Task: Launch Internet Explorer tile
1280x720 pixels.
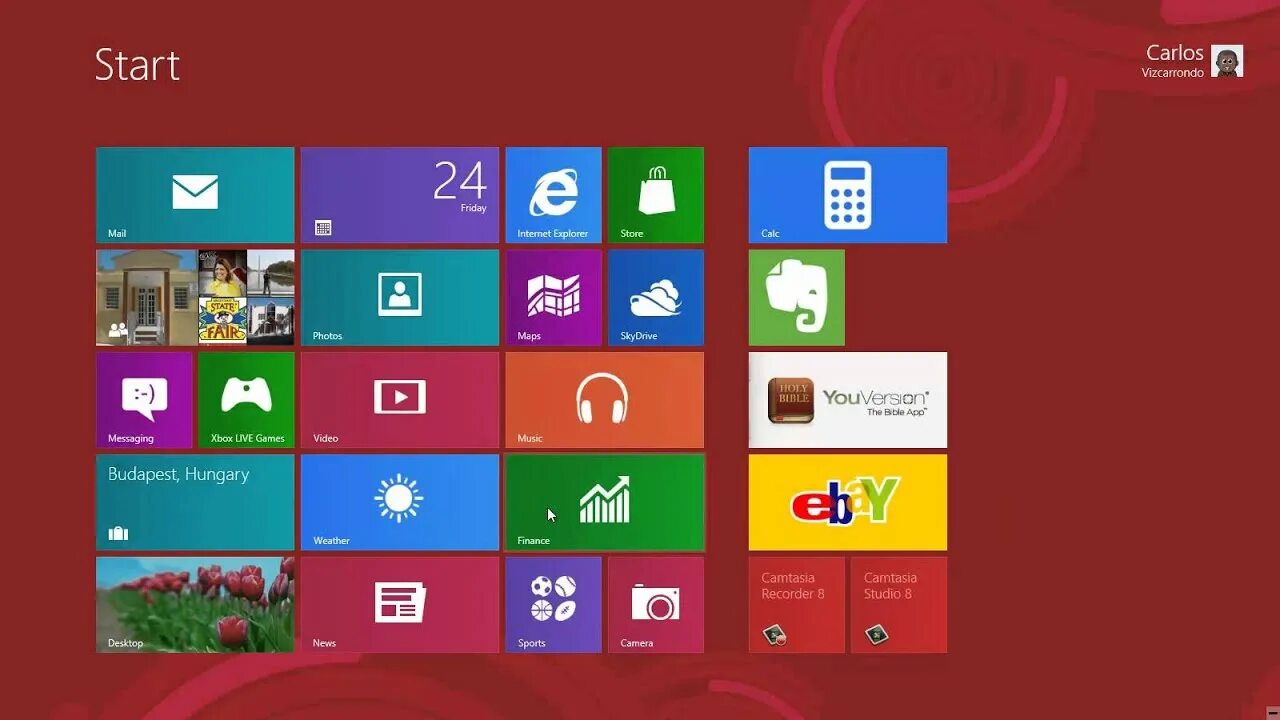Action: pos(553,195)
